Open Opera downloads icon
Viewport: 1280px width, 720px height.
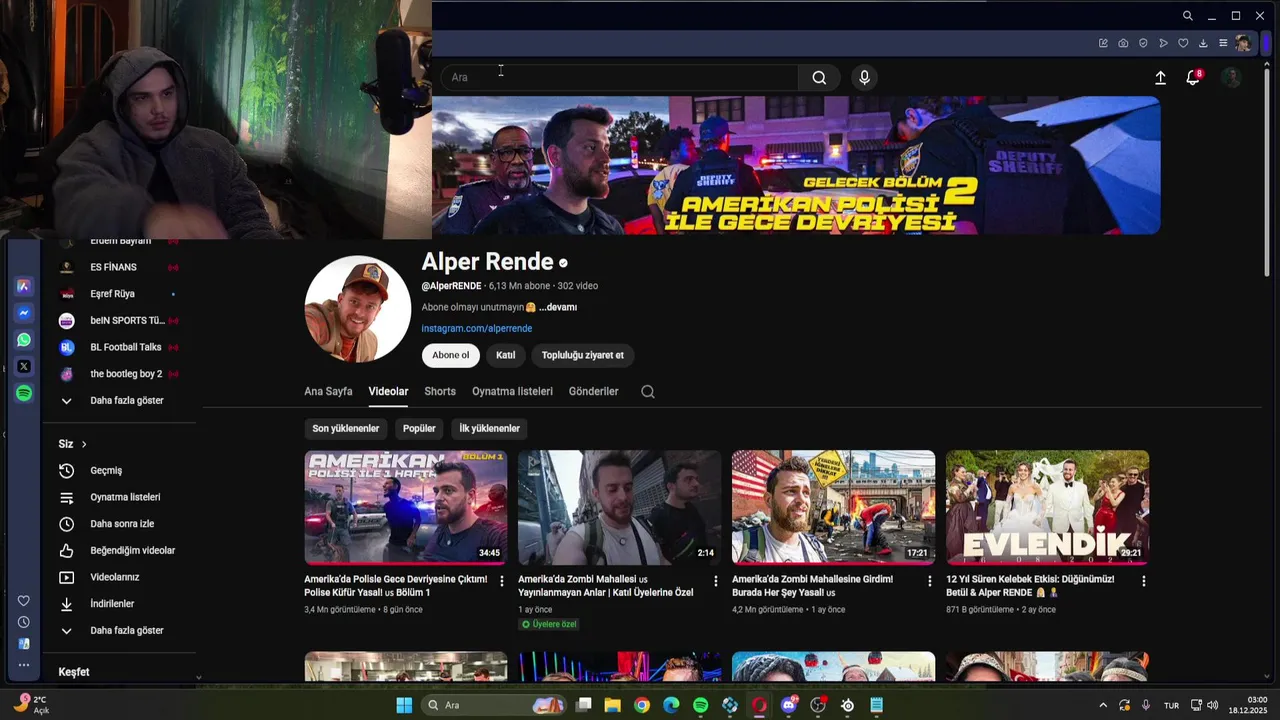point(1203,43)
